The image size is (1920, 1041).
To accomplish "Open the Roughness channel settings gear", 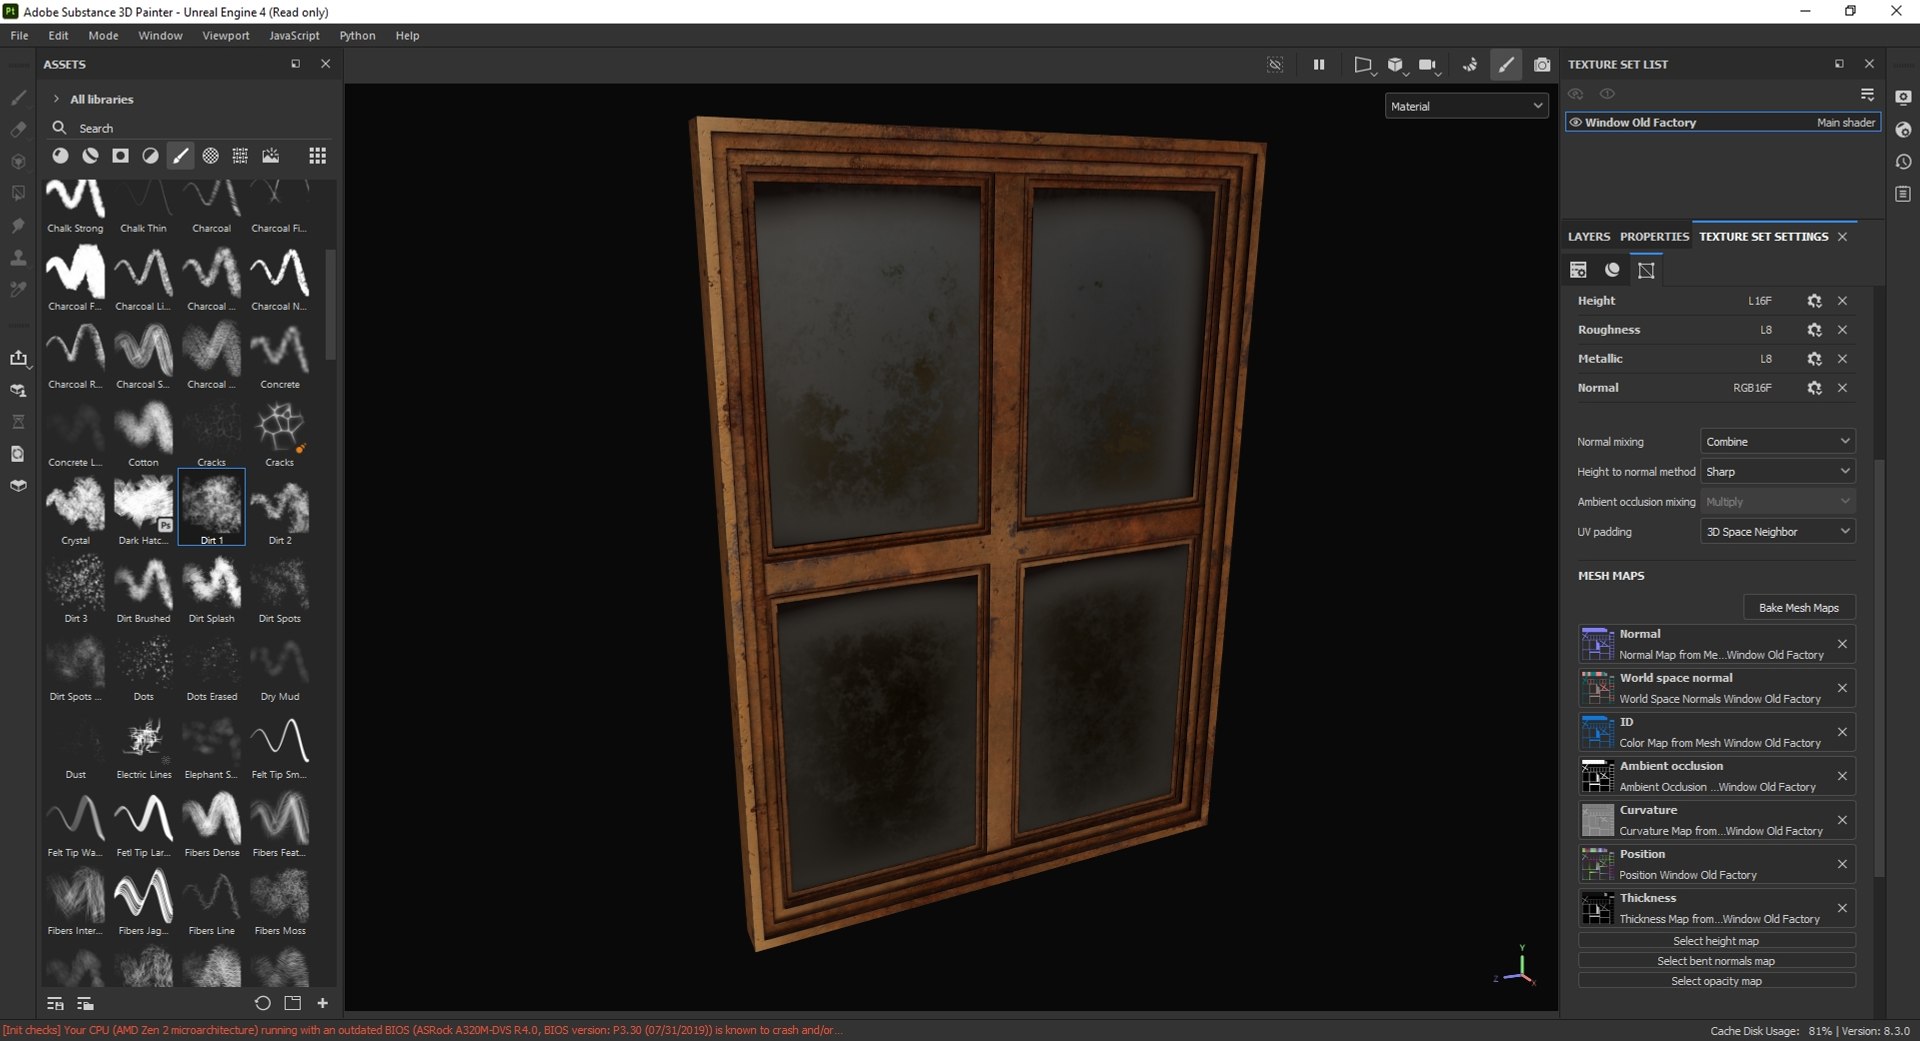I will 1814,330.
